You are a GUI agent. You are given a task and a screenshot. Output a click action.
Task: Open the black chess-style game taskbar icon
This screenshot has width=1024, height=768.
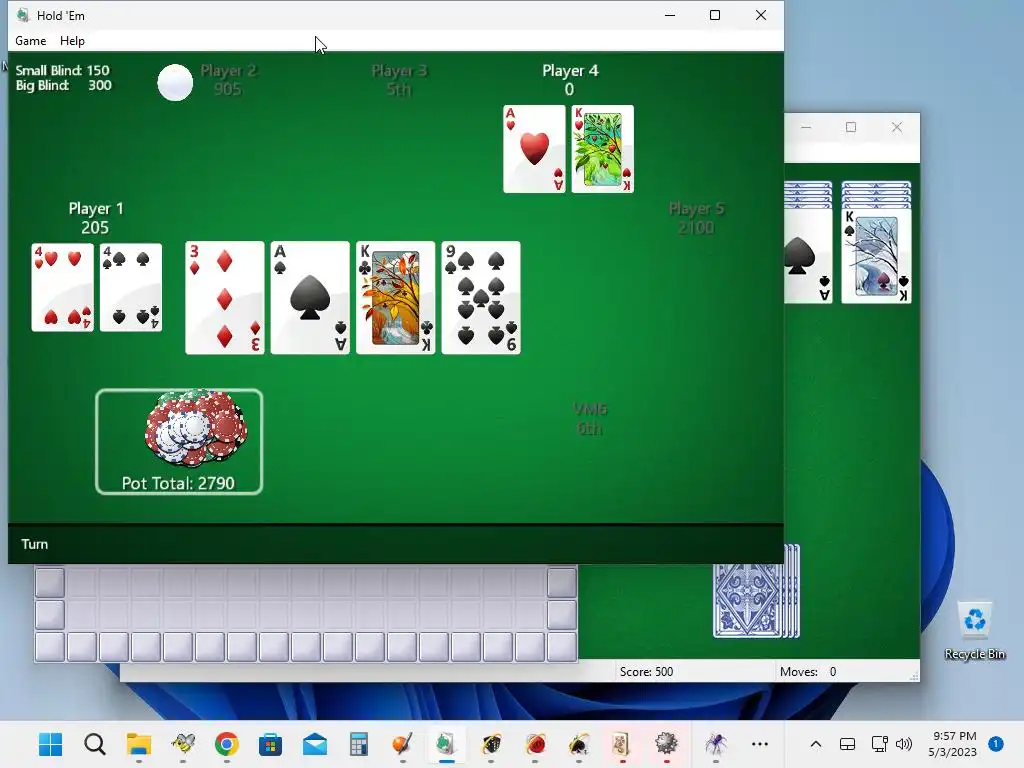490,744
